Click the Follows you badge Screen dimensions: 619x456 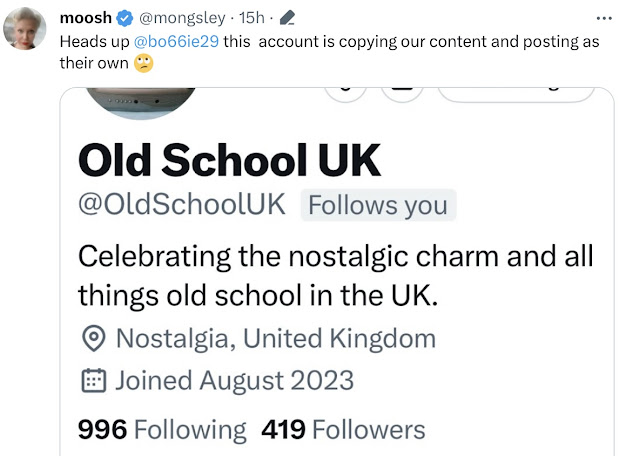pyautogui.click(x=378, y=205)
